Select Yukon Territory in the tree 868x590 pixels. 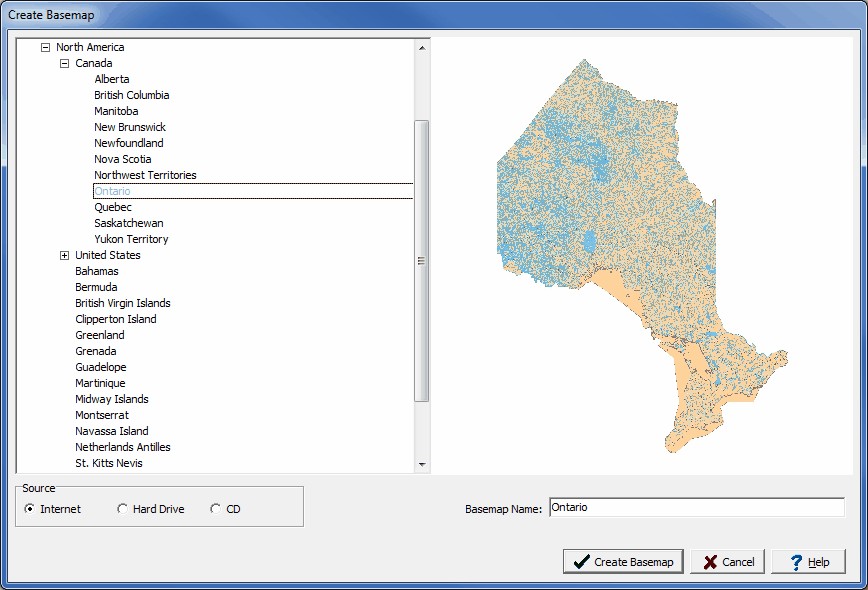point(131,239)
